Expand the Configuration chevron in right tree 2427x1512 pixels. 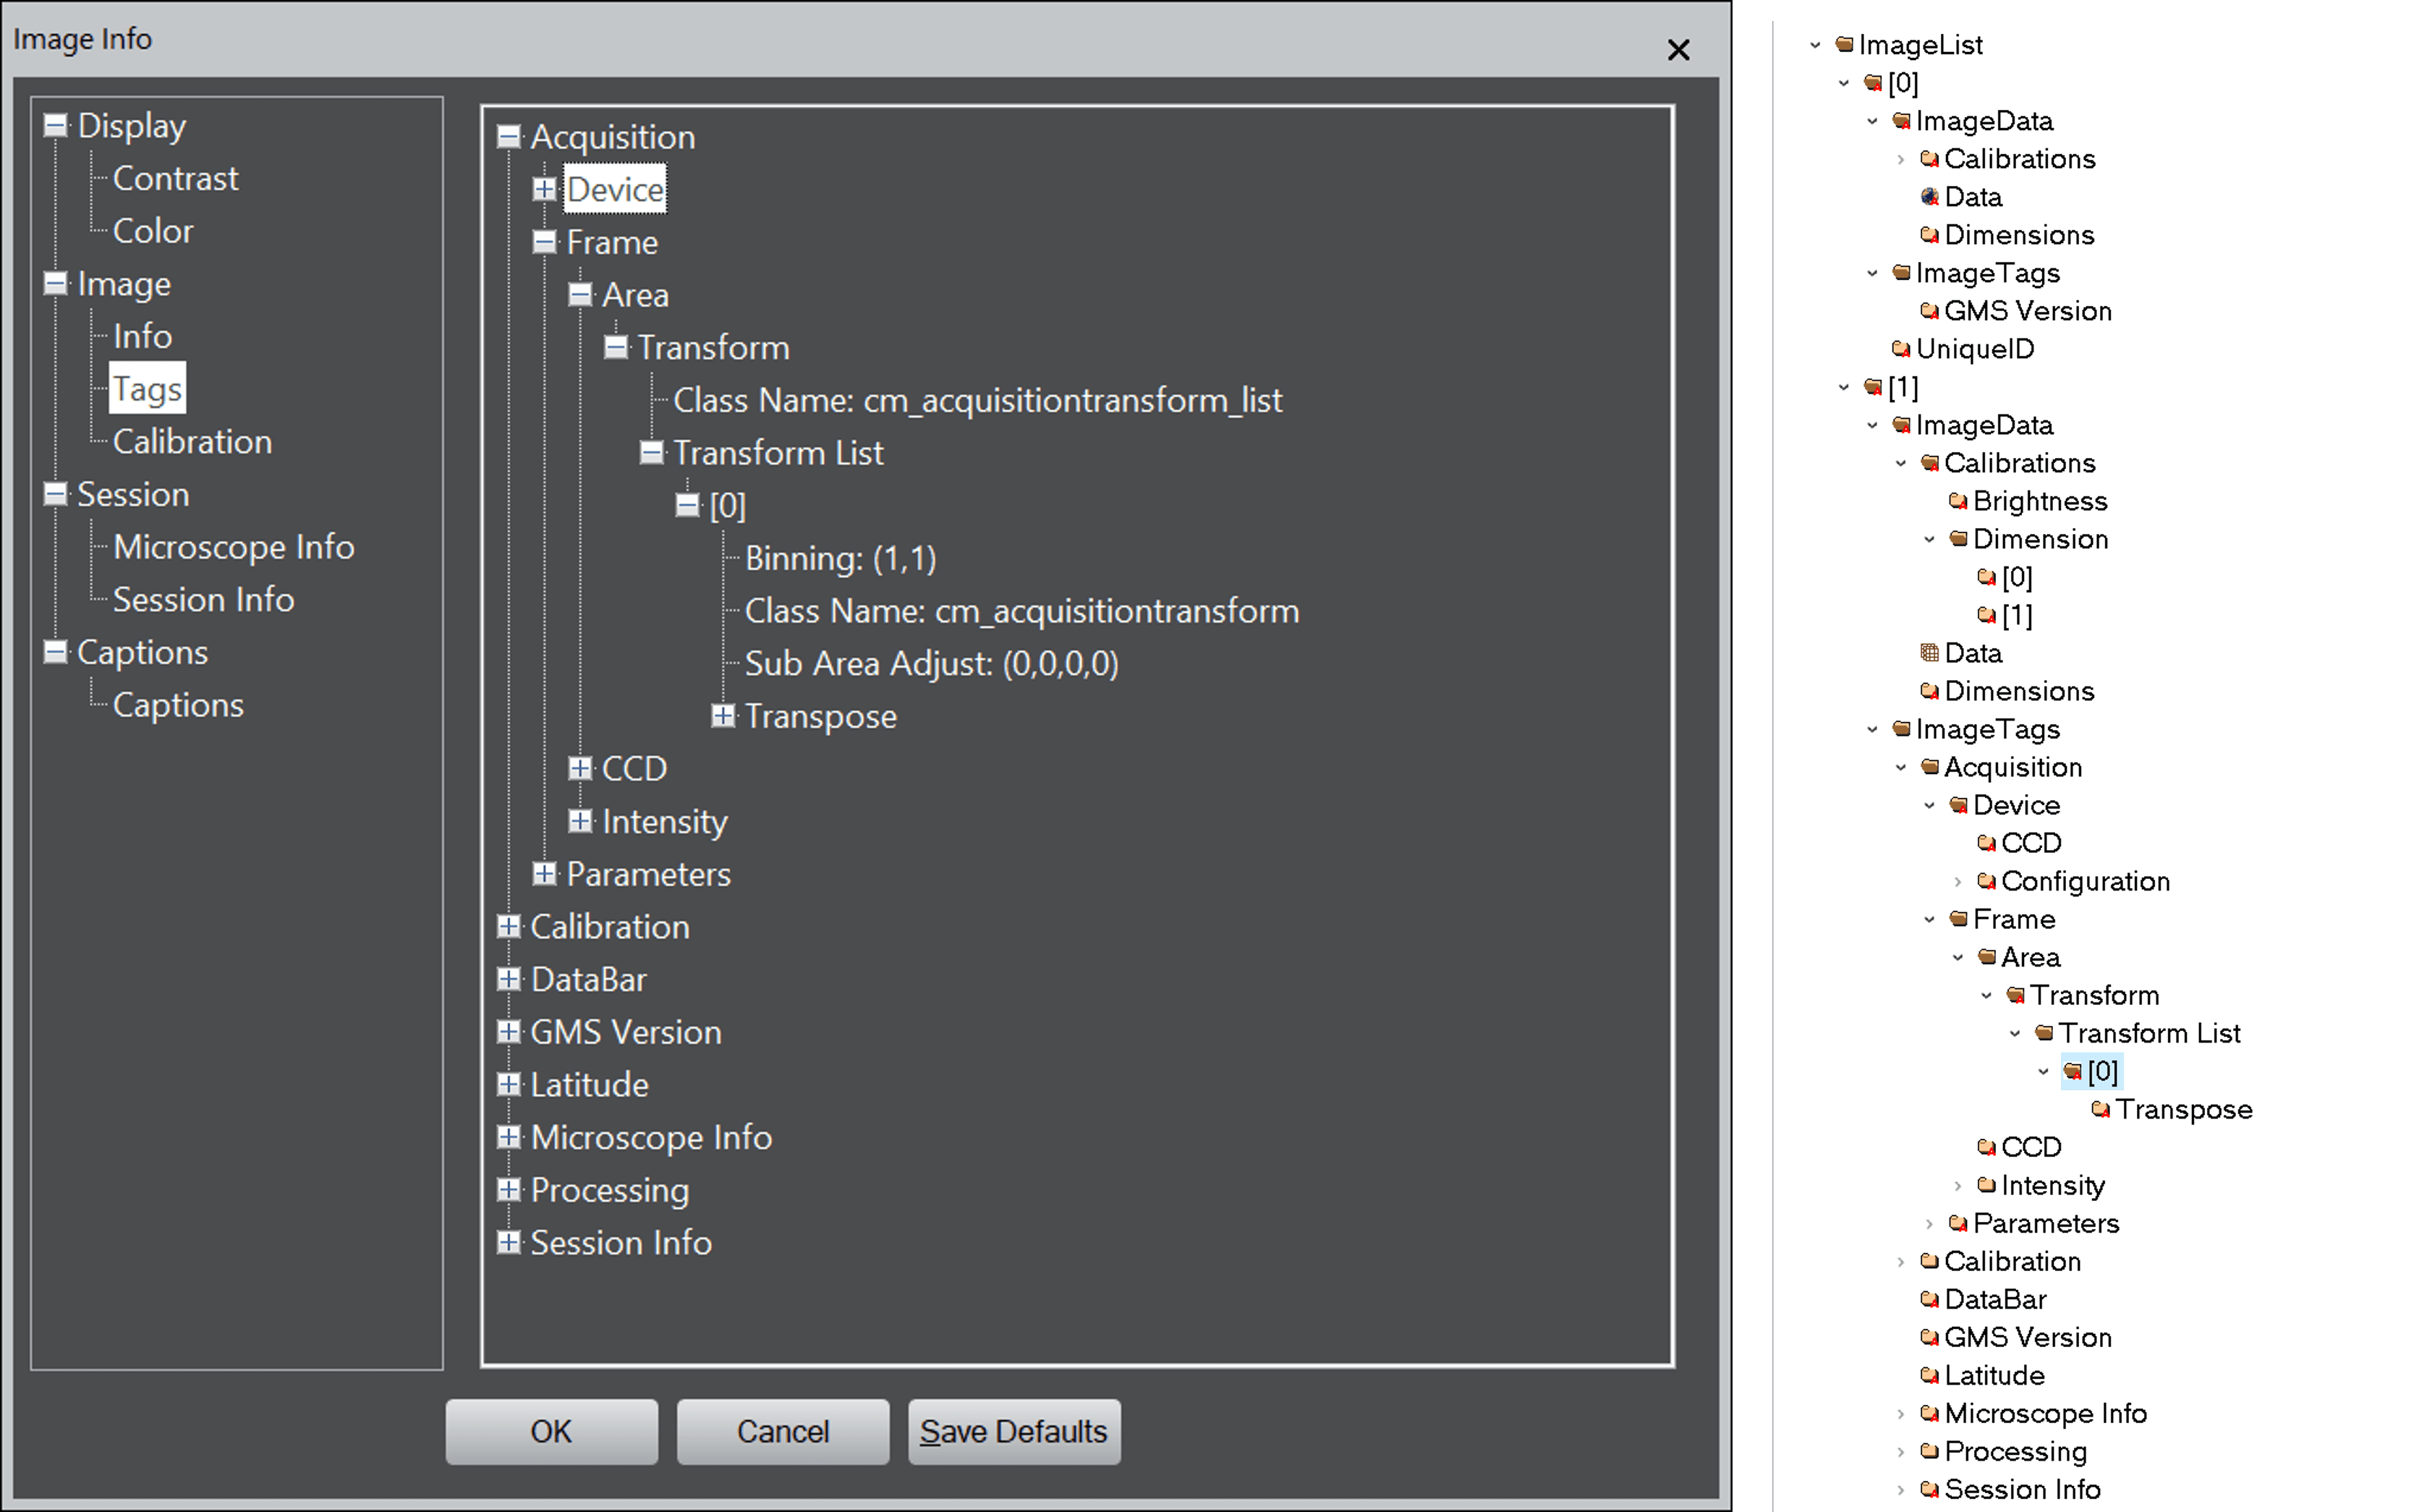pyautogui.click(x=1957, y=881)
